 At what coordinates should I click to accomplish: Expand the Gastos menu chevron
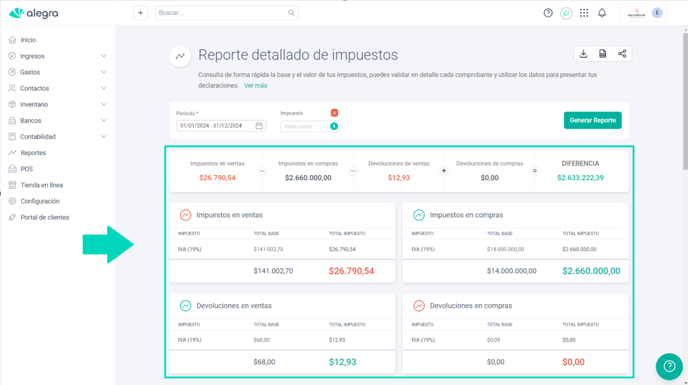104,72
